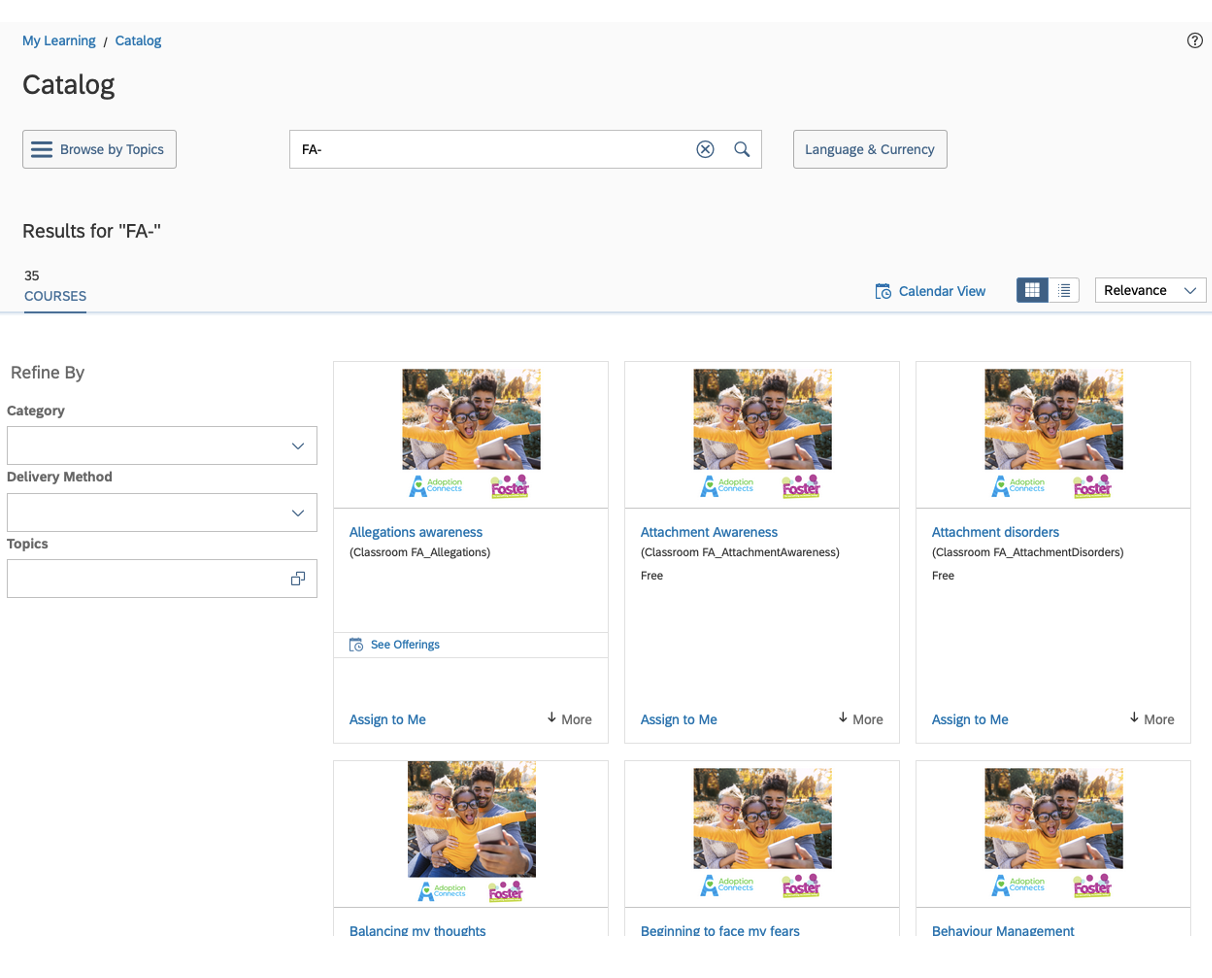Viewport: 1212px width, 978px height.
Task: Click the hamburger icon in Browse by Topics
Action: pyautogui.click(x=41, y=149)
